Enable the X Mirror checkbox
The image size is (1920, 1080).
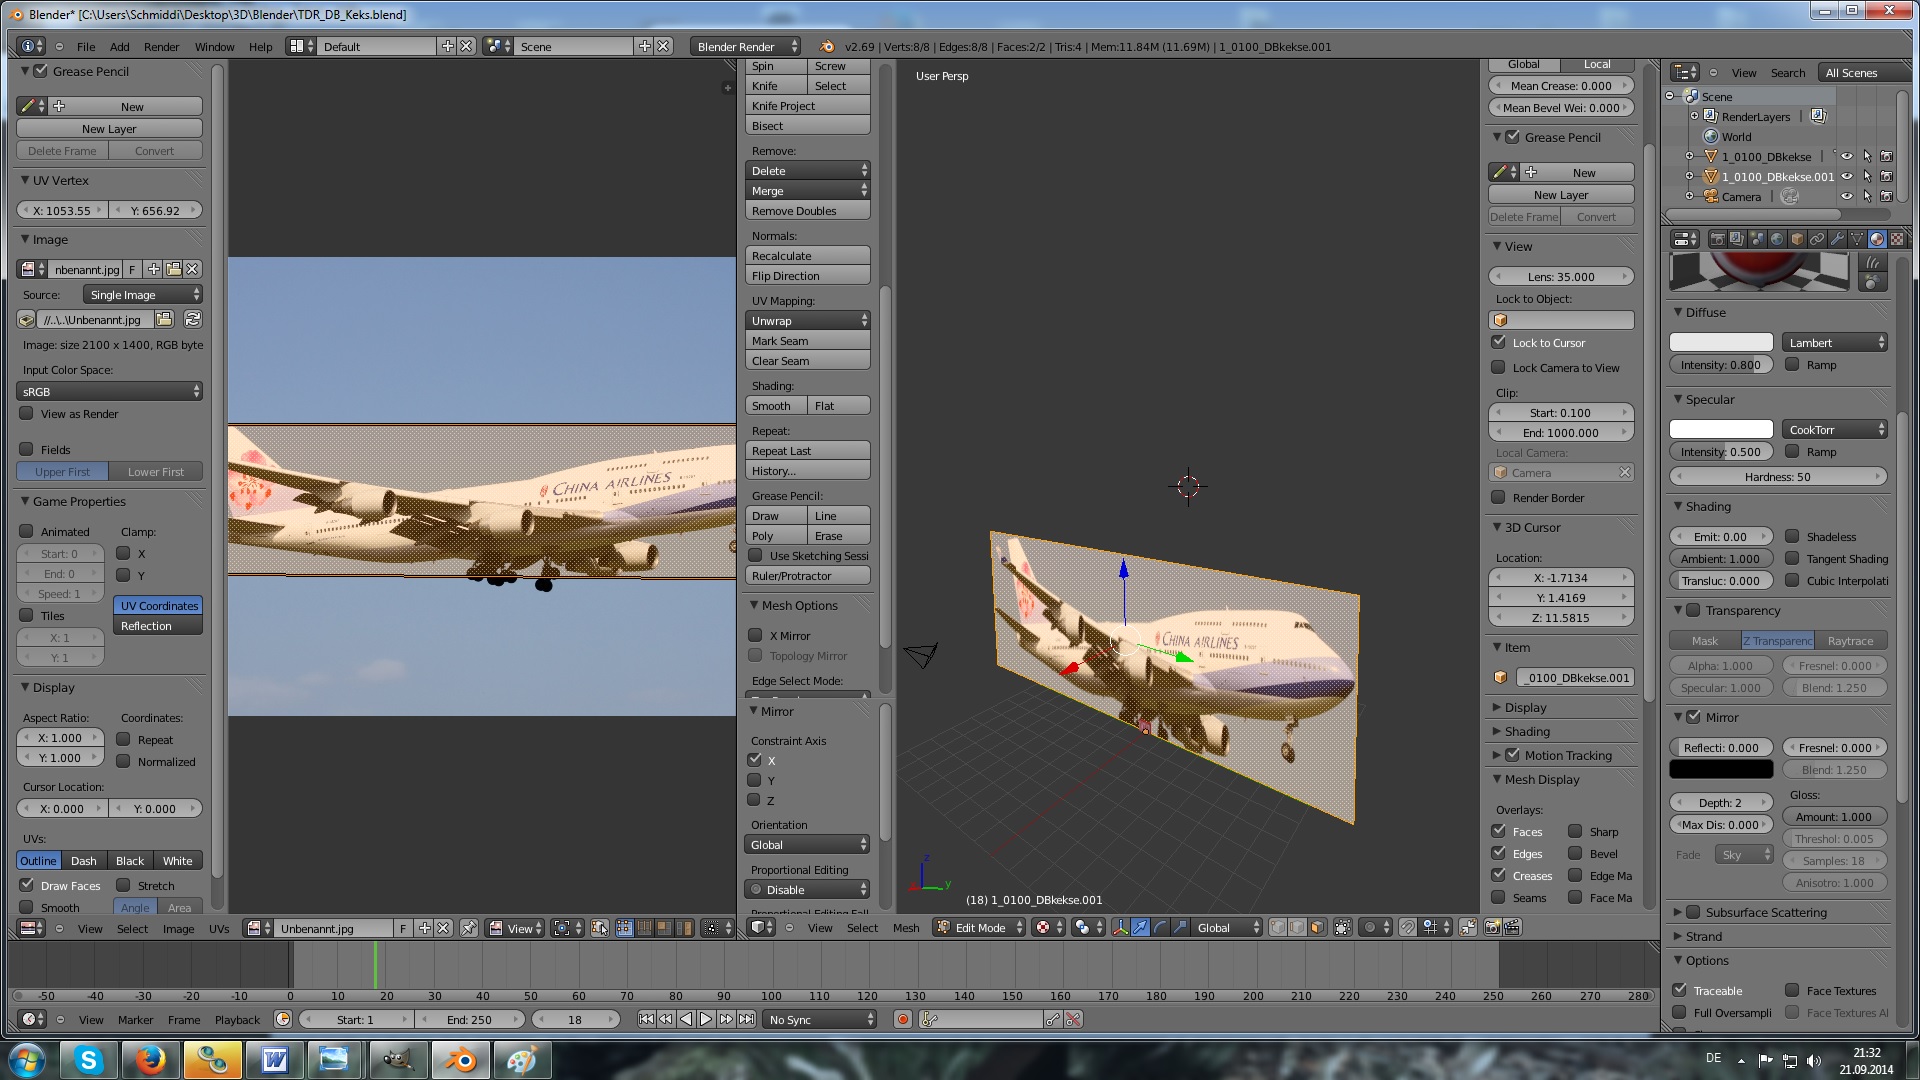tap(756, 635)
